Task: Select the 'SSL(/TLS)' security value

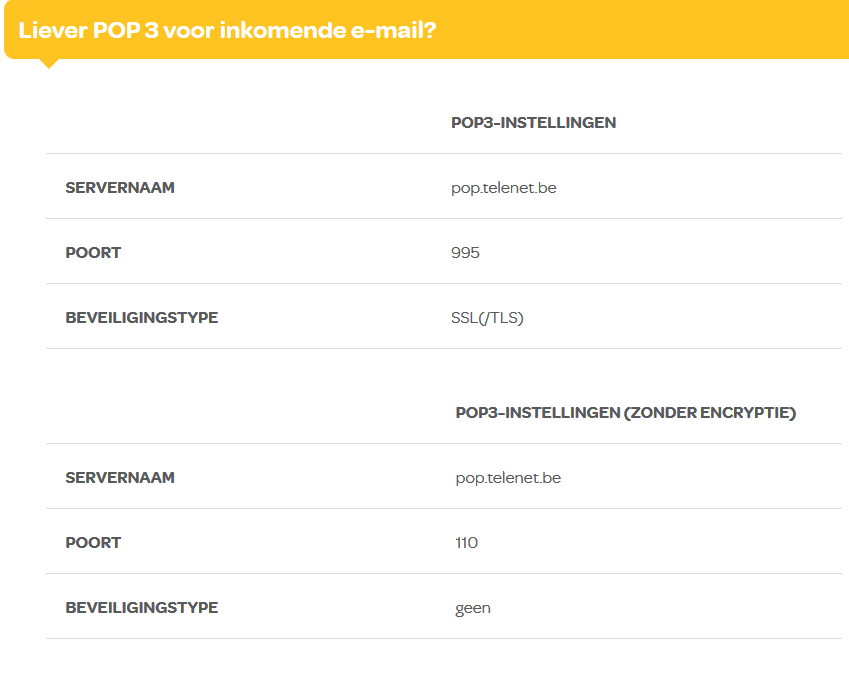Action: click(487, 318)
